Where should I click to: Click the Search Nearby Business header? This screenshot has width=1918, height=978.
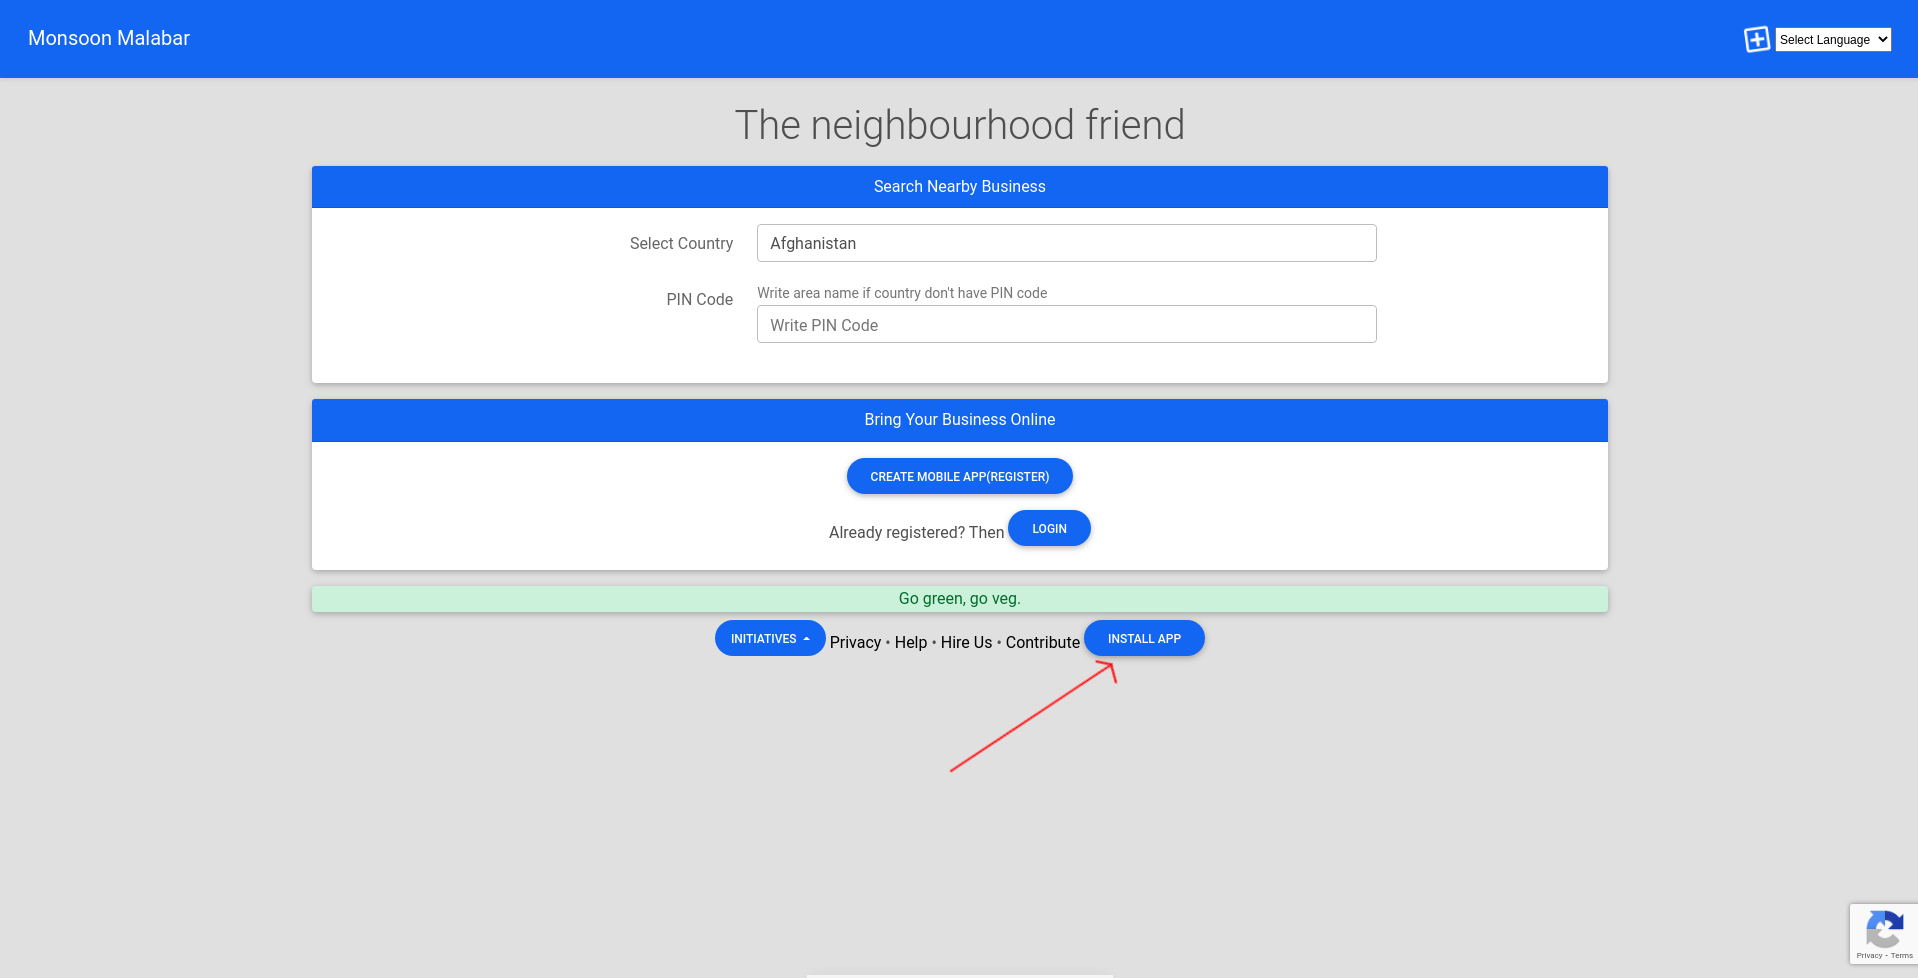(960, 187)
